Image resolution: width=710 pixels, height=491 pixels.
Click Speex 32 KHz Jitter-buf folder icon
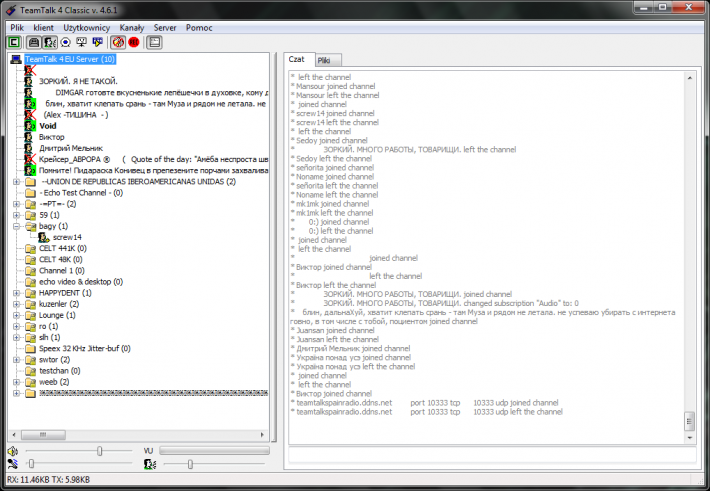[x=30, y=348]
